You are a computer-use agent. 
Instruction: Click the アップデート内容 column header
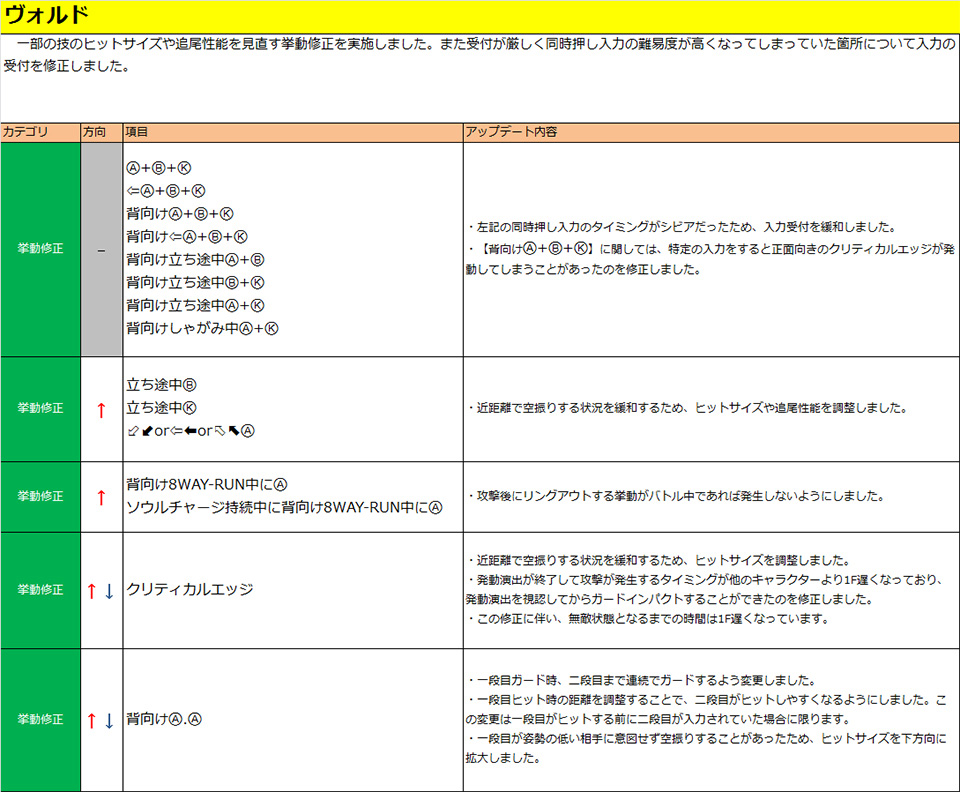(x=511, y=132)
